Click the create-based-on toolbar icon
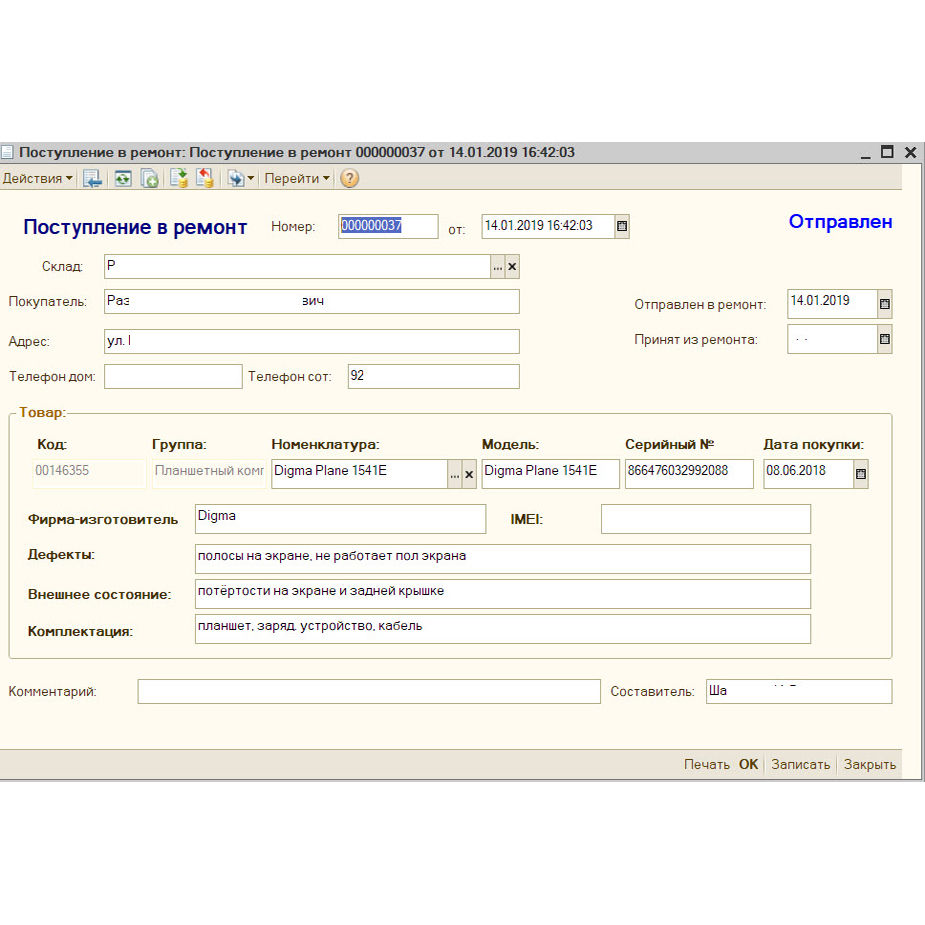The height and width of the screenshot is (925, 925). point(236,178)
